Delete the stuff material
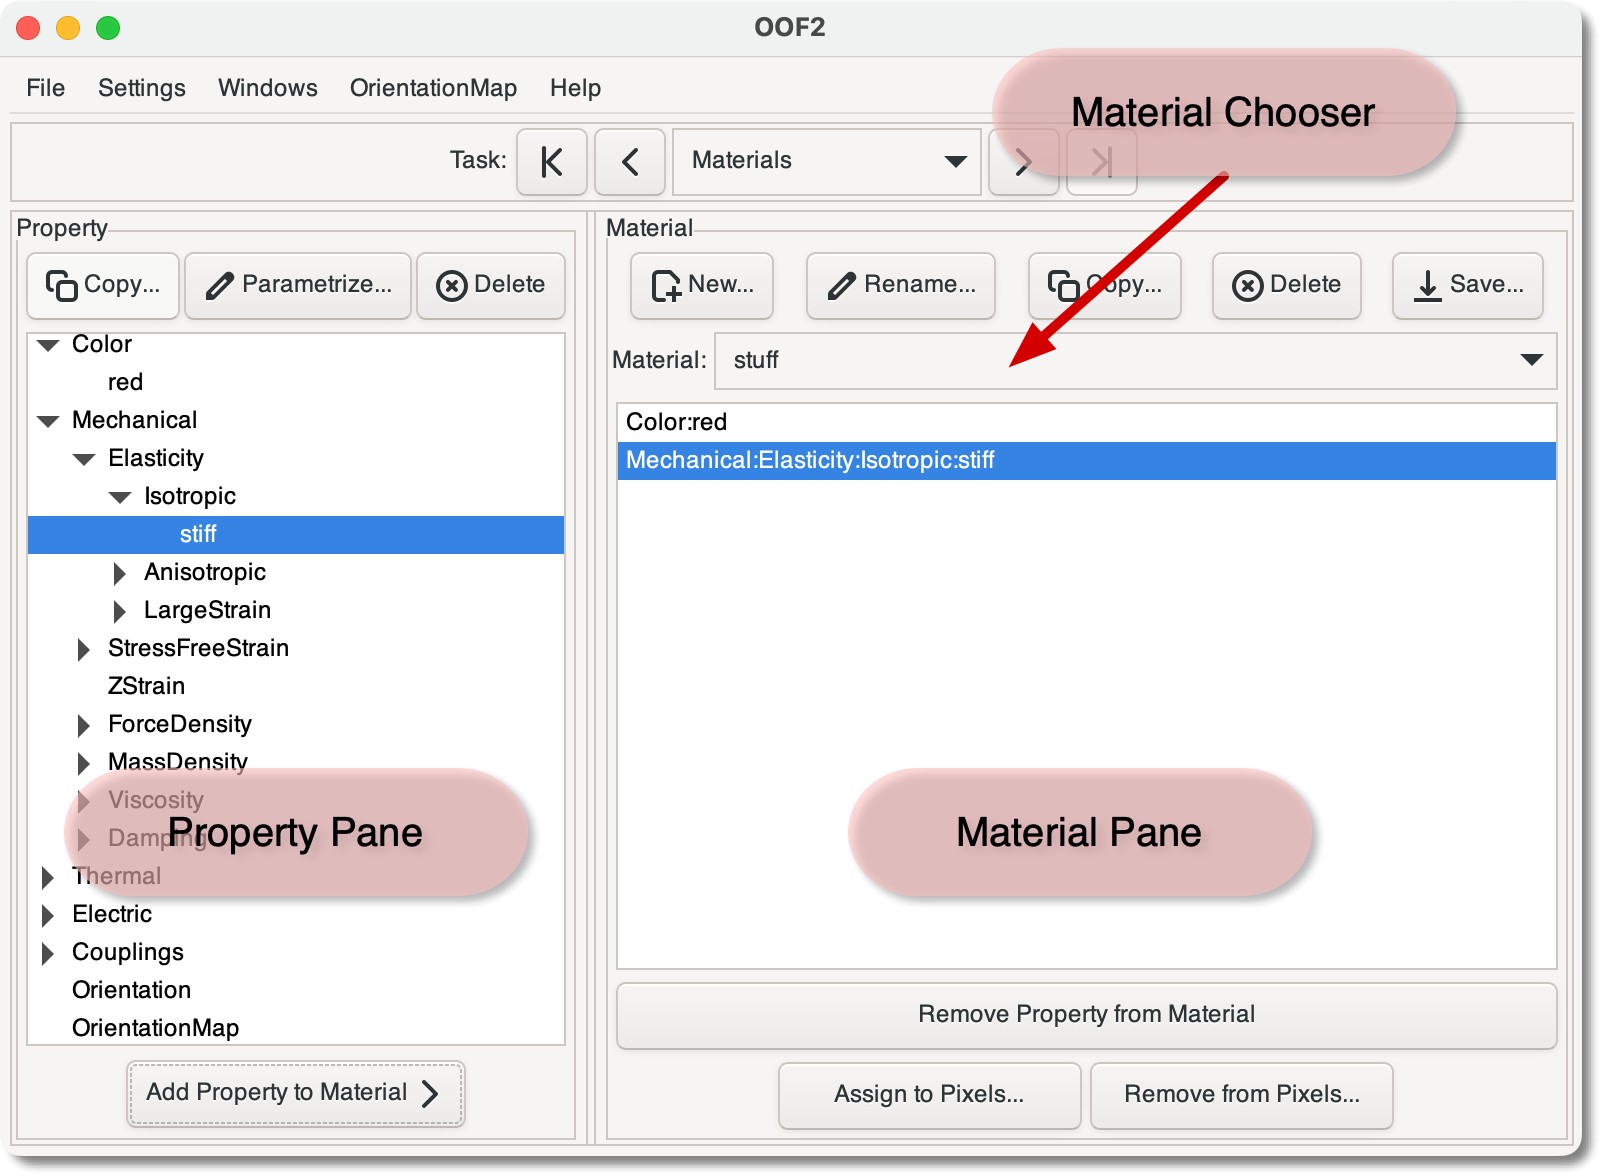 click(x=1286, y=285)
